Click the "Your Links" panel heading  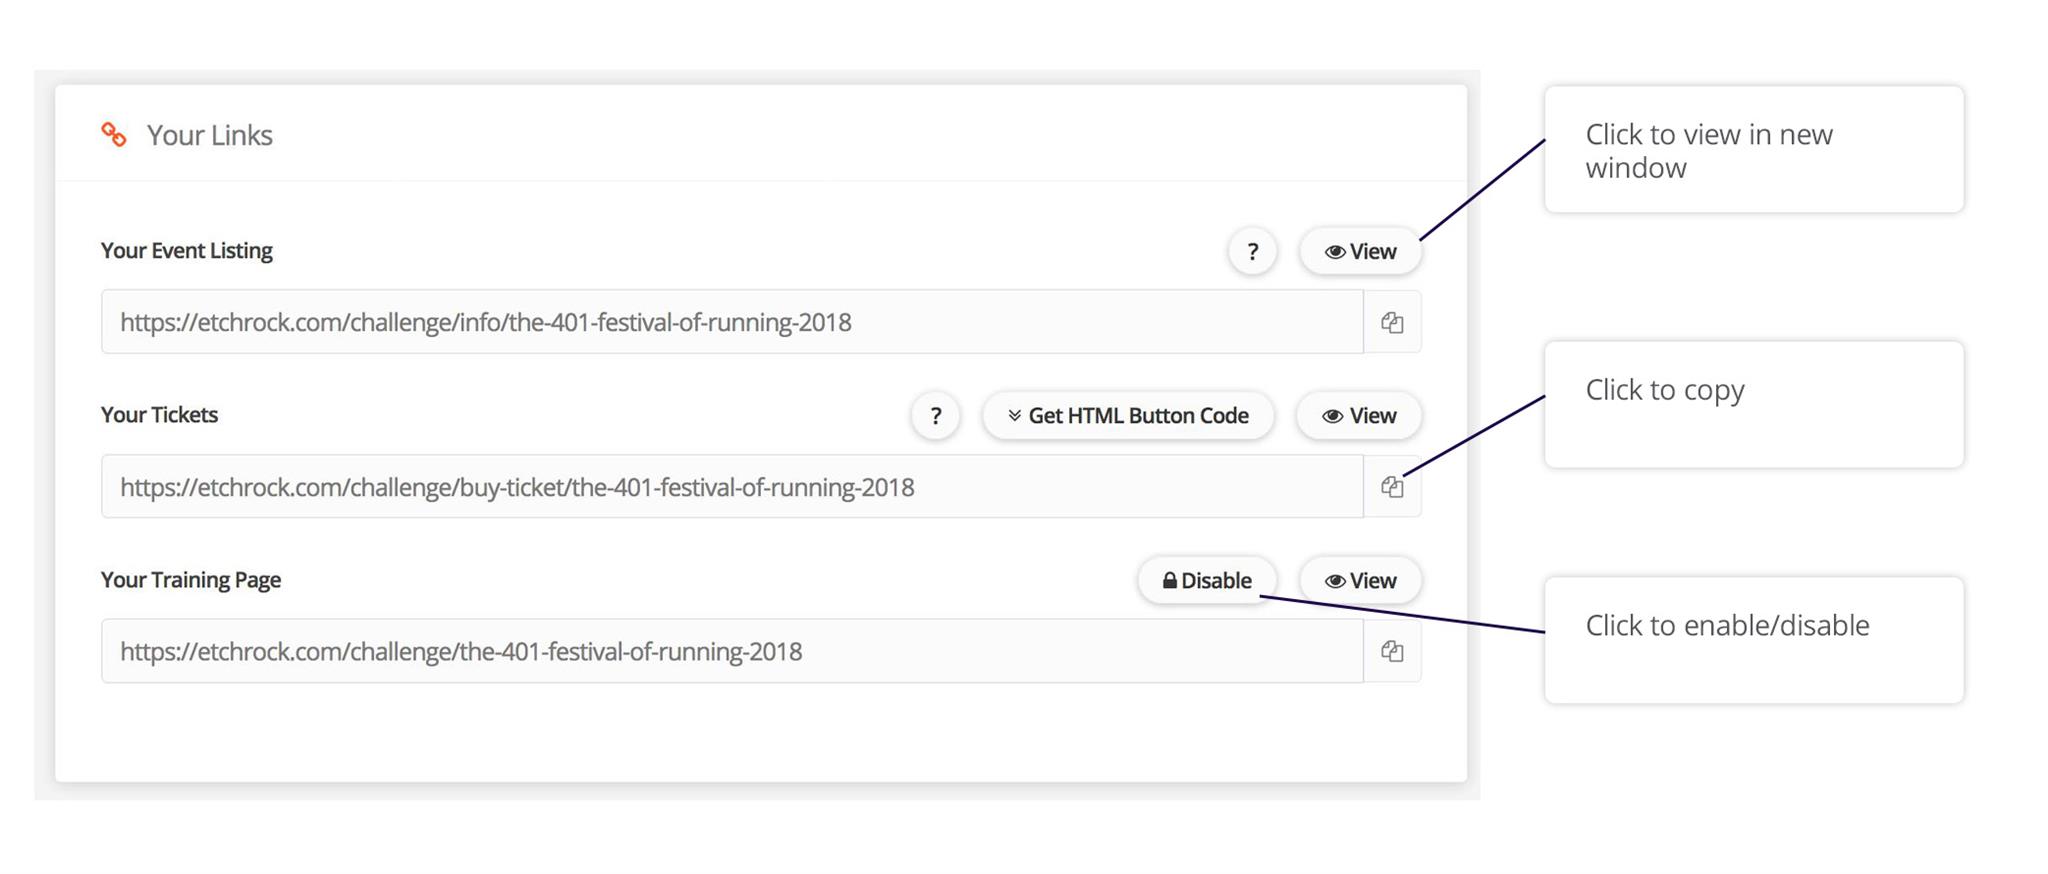[209, 135]
